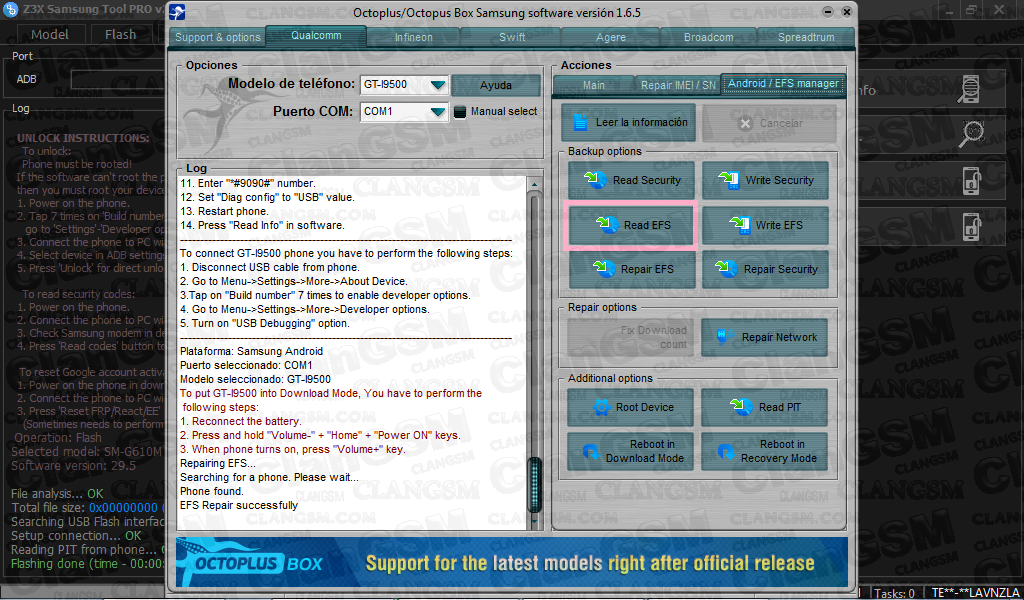
Task: Click 'Puerto seleccionado: COM1' in the log
Action: [x=246, y=365]
